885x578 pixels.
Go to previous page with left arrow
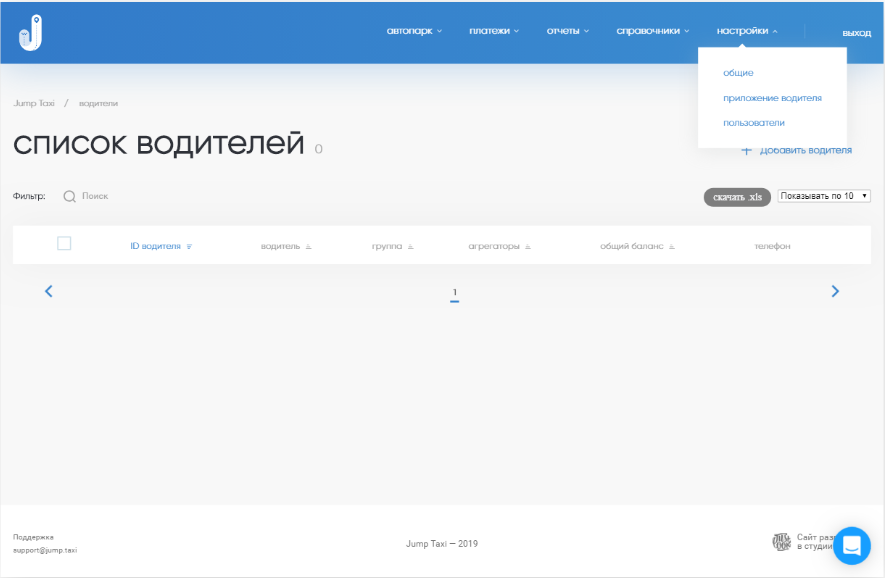point(49,291)
